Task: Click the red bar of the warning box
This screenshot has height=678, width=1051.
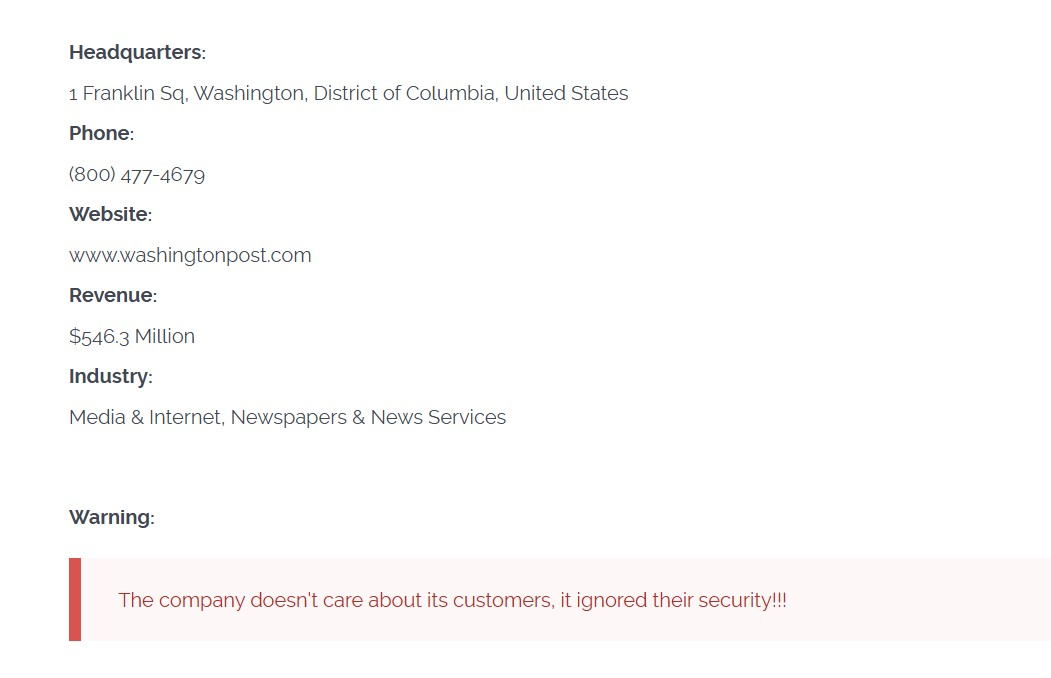Action: 75,600
